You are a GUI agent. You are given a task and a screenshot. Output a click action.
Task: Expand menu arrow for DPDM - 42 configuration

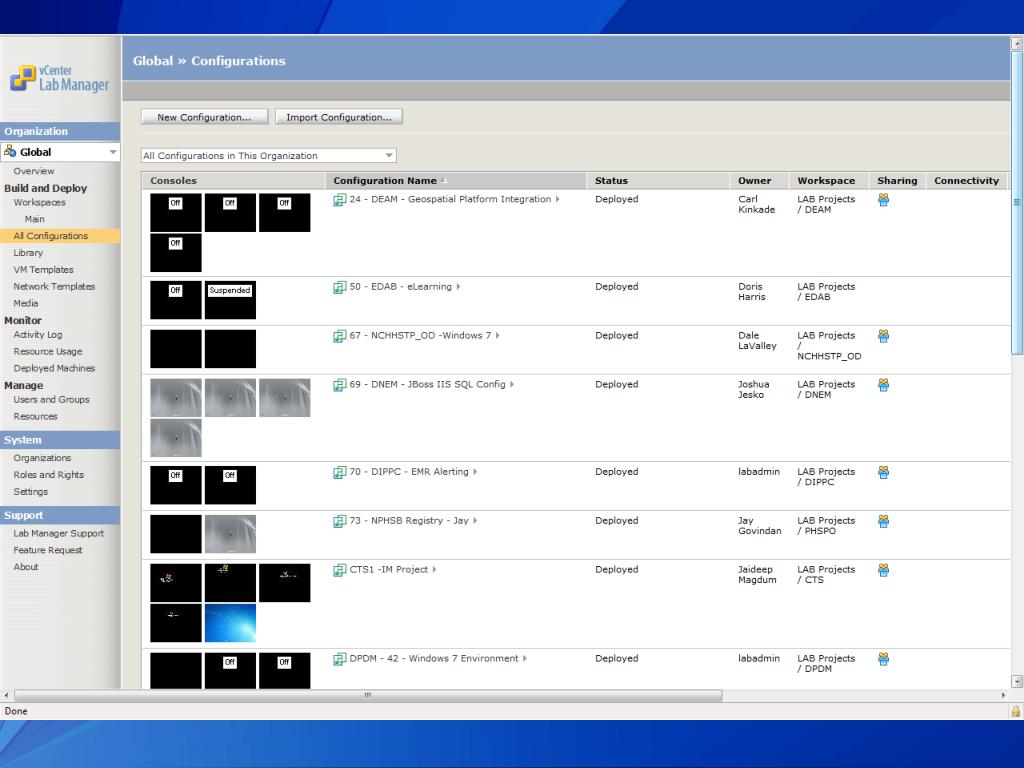coord(525,658)
